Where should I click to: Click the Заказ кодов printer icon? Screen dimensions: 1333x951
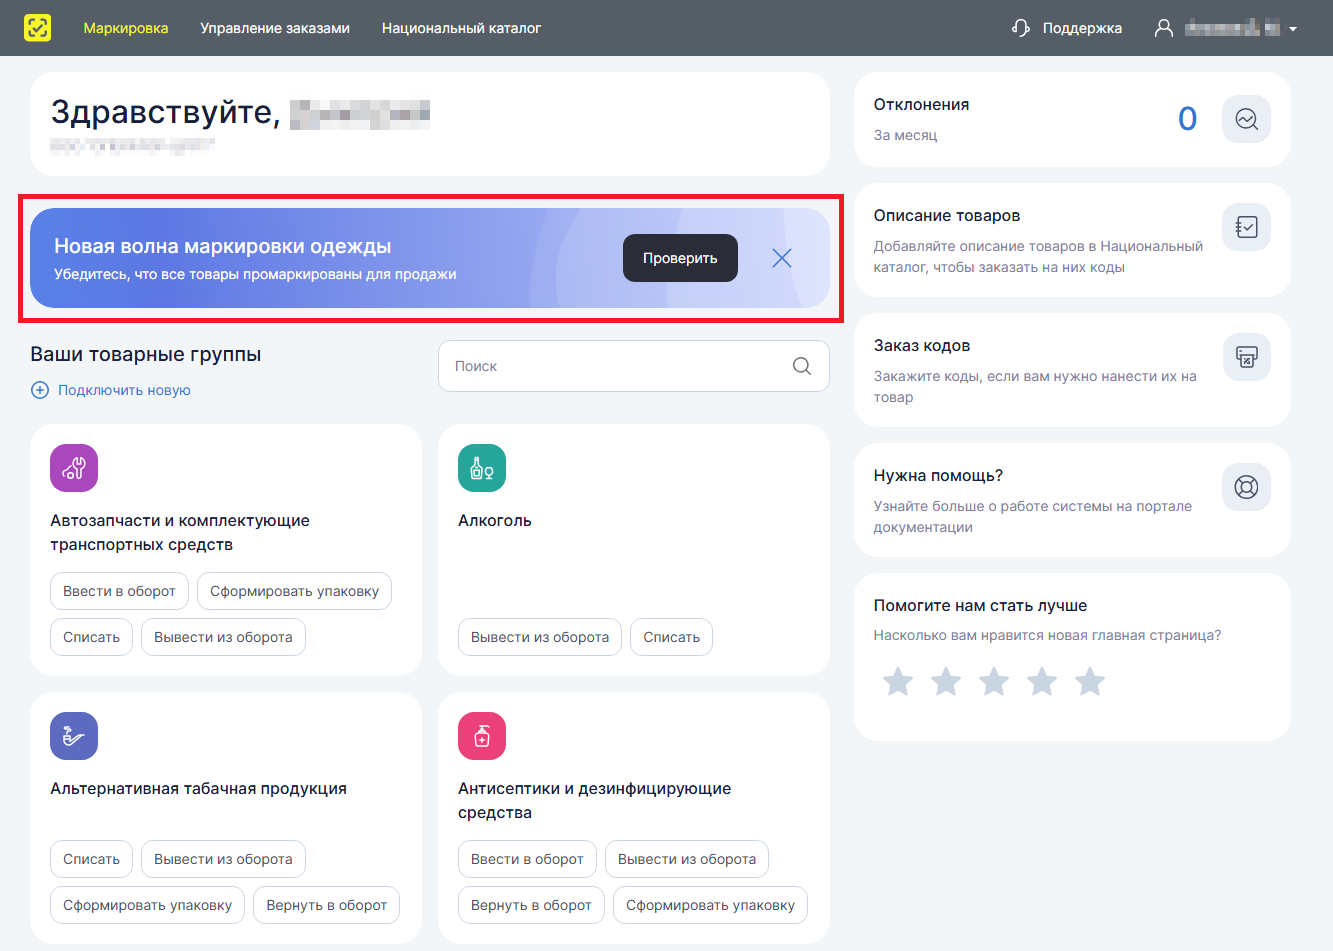tap(1246, 357)
